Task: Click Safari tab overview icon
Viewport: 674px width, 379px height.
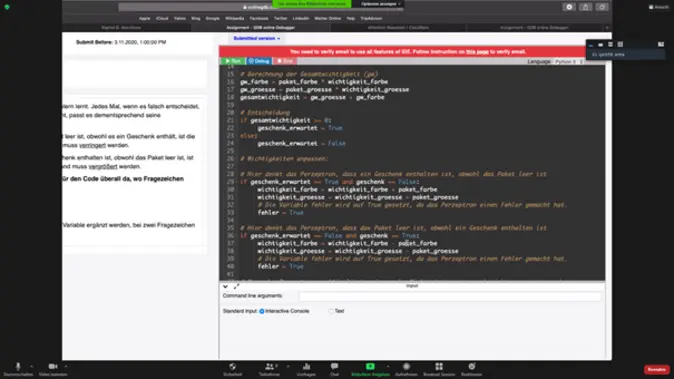Action: click(x=602, y=7)
